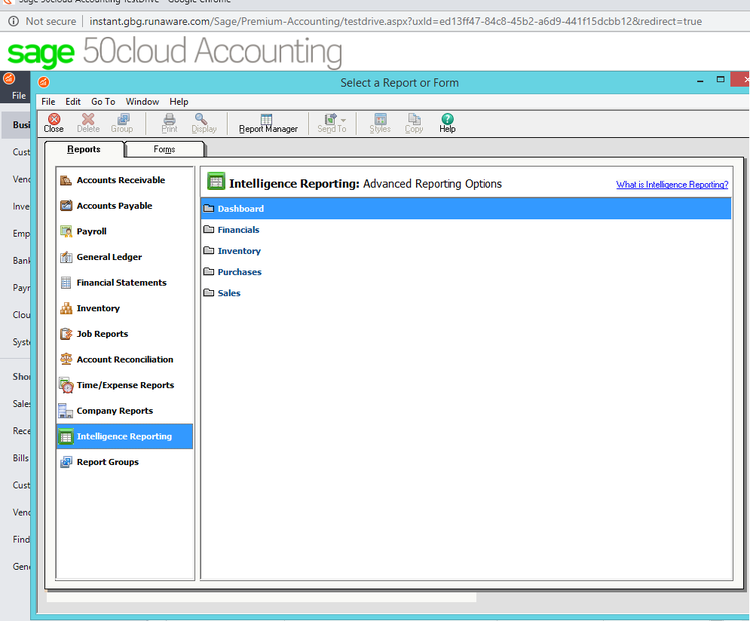Viewport: 750px width, 621px height.
Task: Switch to the Forms tab
Action: click(165, 149)
